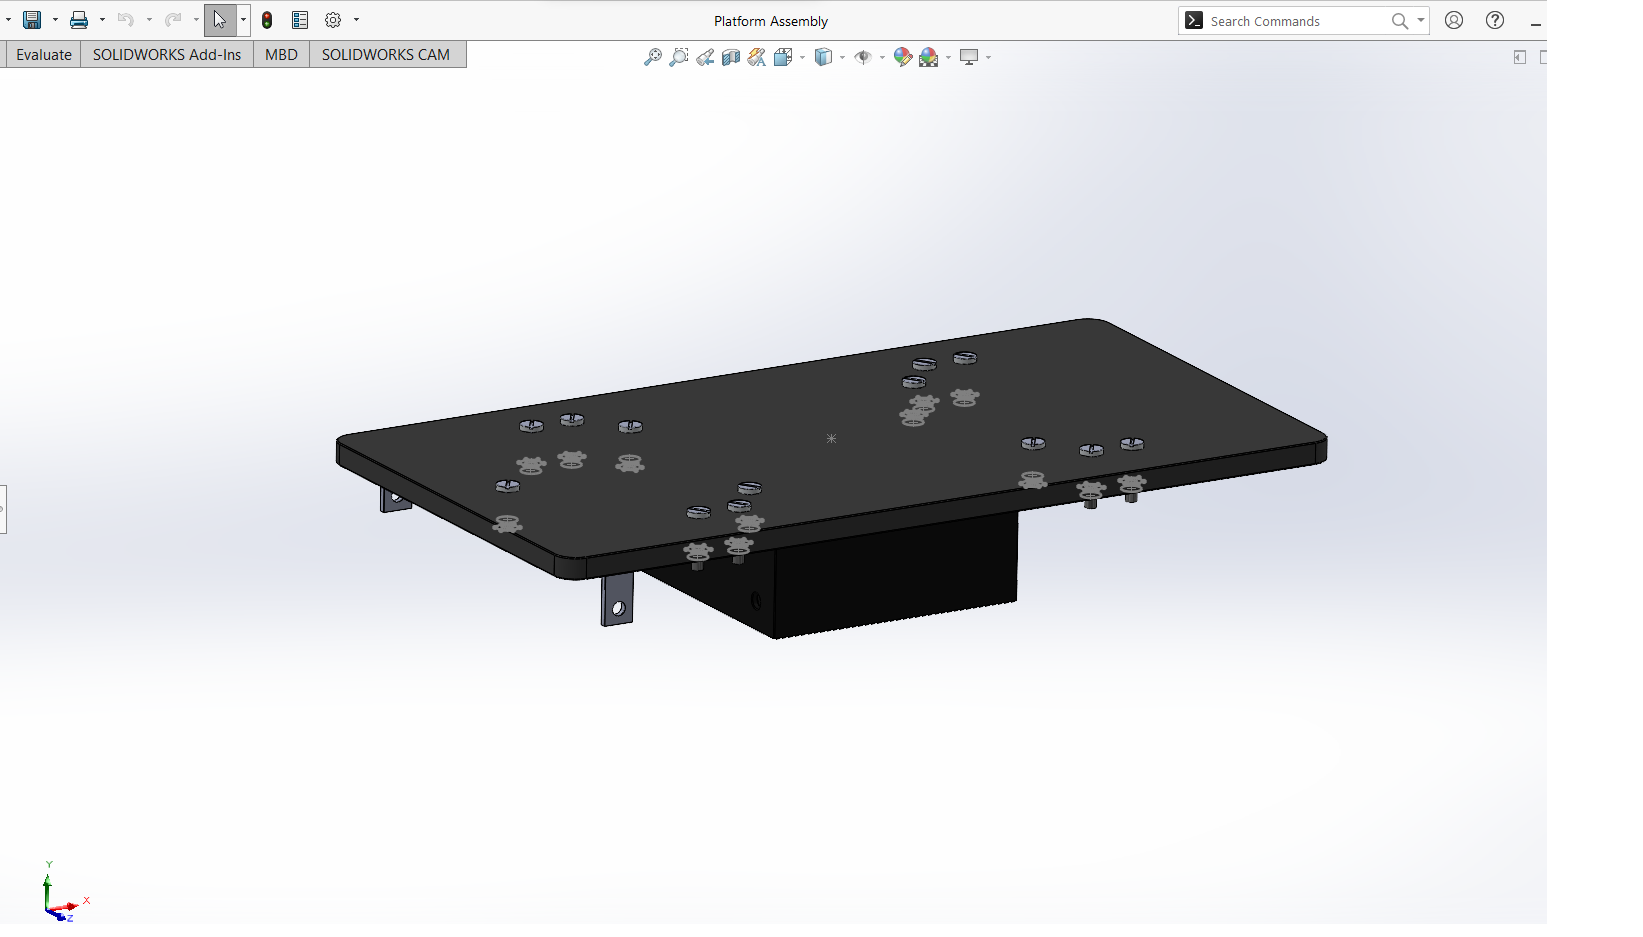Select the Zoom to Area tool
The height and width of the screenshot is (937, 1643).
679,57
